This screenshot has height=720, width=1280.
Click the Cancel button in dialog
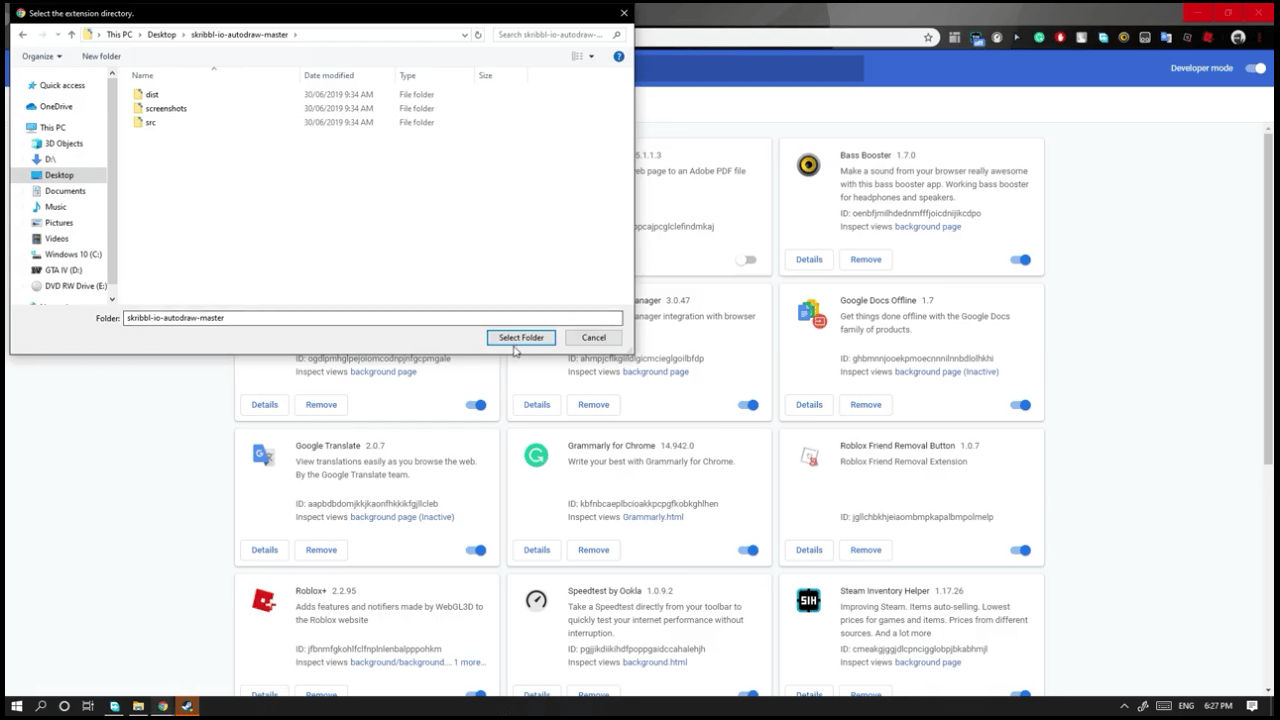pos(594,337)
